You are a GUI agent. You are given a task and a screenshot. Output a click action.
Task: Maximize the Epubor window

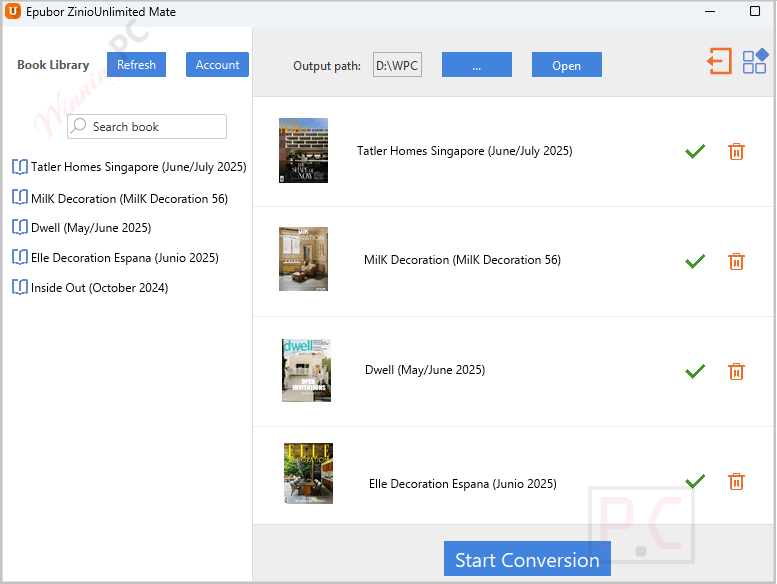pos(755,11)
